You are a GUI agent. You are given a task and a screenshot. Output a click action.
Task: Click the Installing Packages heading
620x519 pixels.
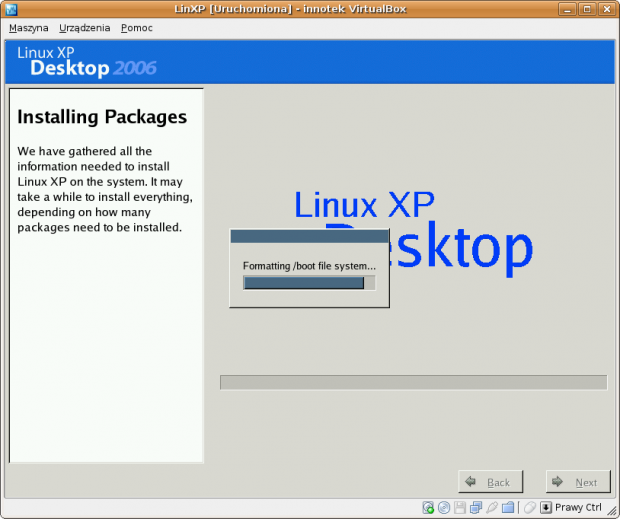coord(102,117)
